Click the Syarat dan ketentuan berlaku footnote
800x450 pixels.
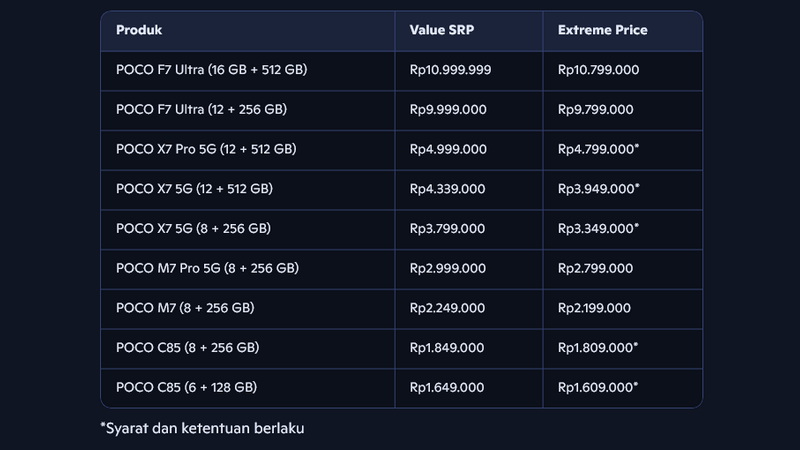click(201, 428)
